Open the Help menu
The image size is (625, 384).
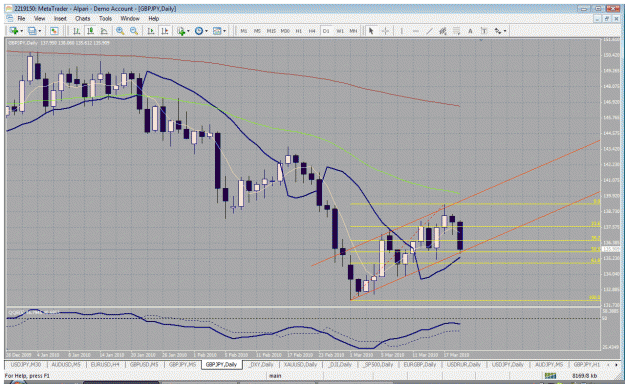coord(153,18)
